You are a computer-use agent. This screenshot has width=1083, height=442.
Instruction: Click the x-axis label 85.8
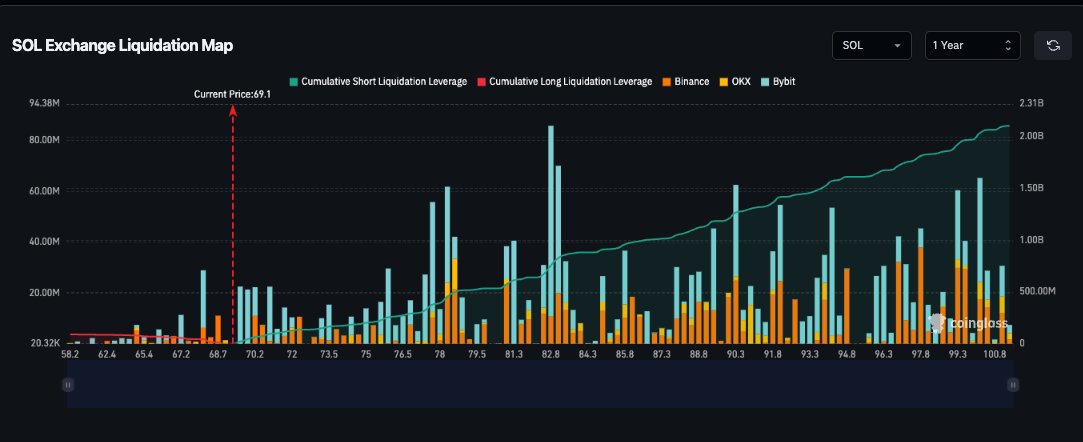coord(625,354)
